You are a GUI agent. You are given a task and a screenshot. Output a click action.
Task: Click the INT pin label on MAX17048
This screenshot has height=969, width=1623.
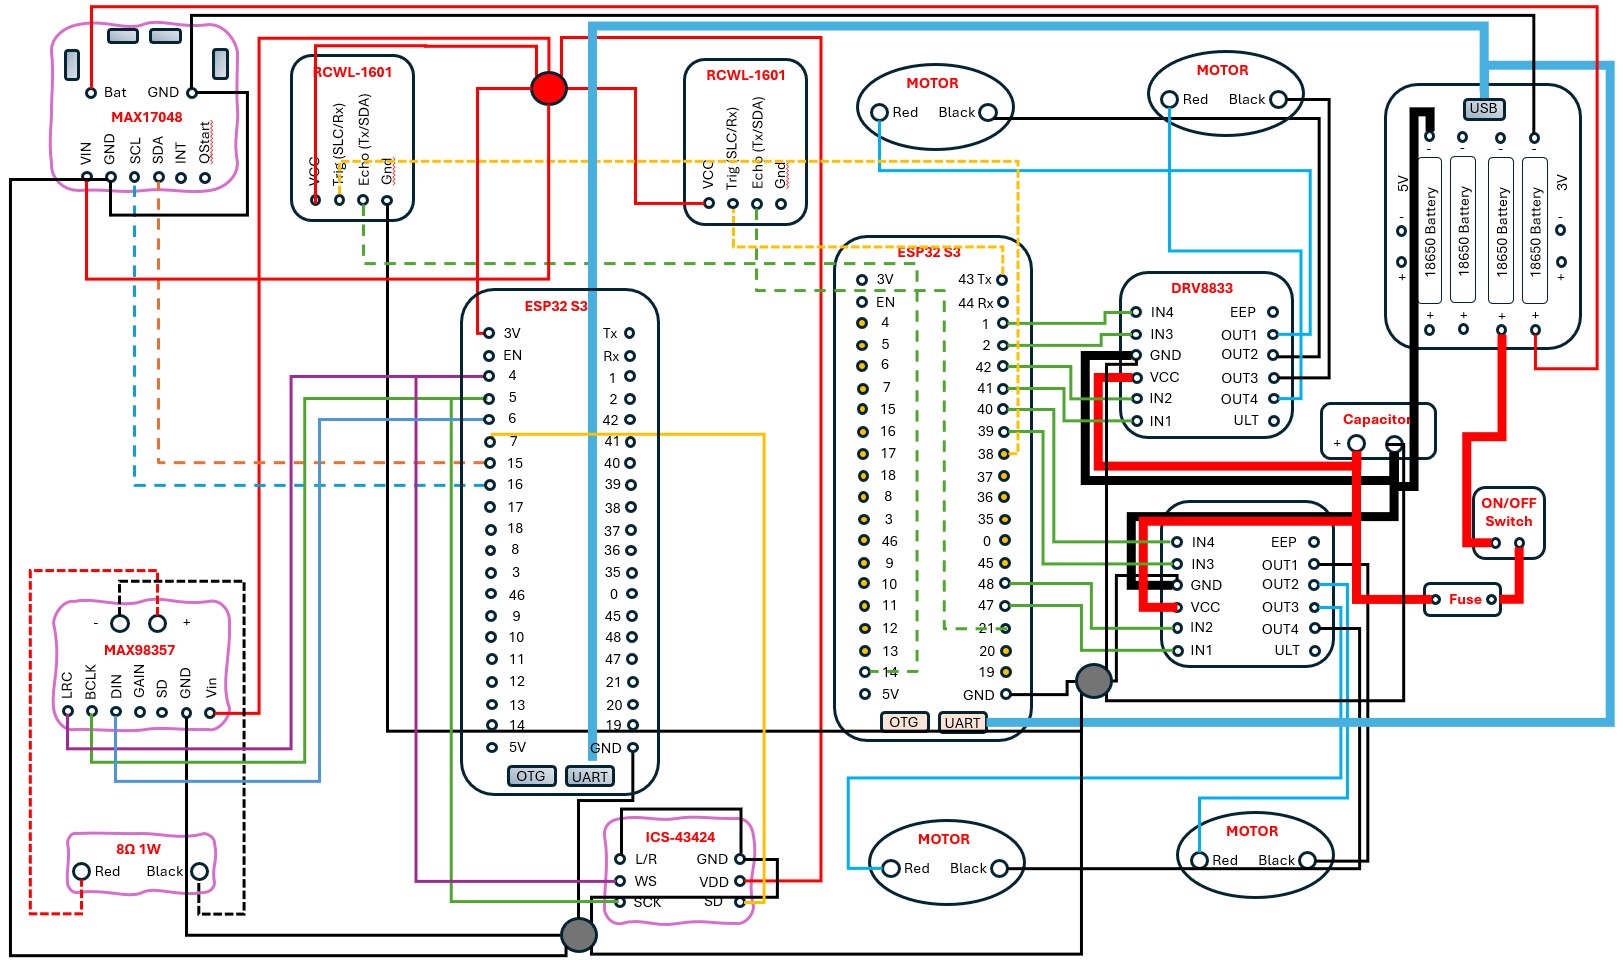point(181,152)
